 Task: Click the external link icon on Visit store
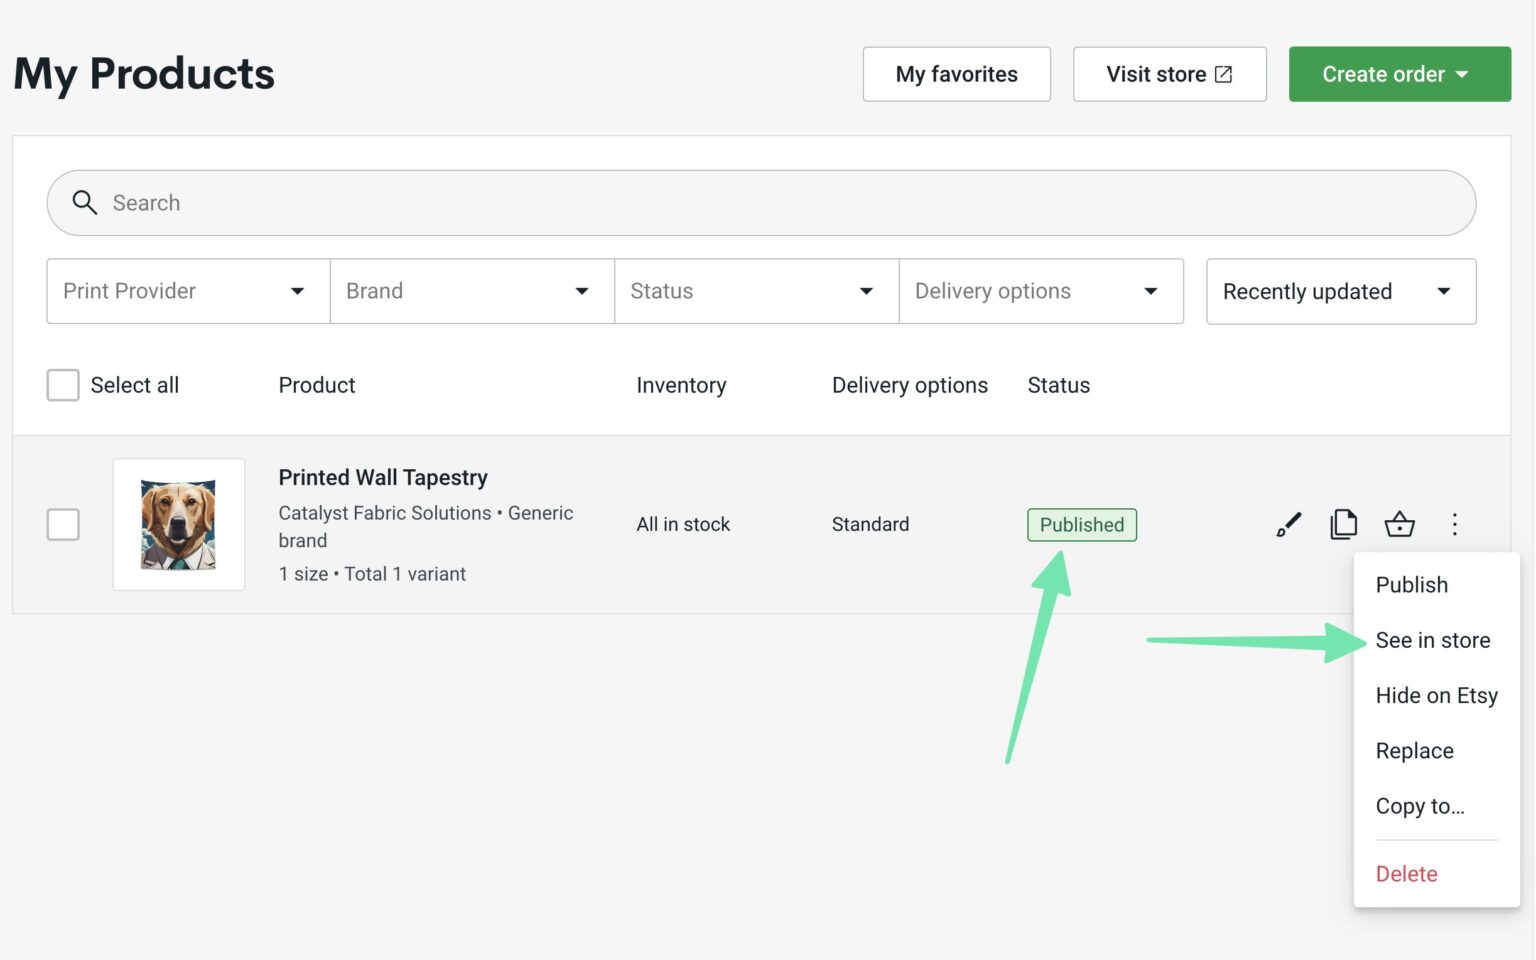pos(1223,73)
